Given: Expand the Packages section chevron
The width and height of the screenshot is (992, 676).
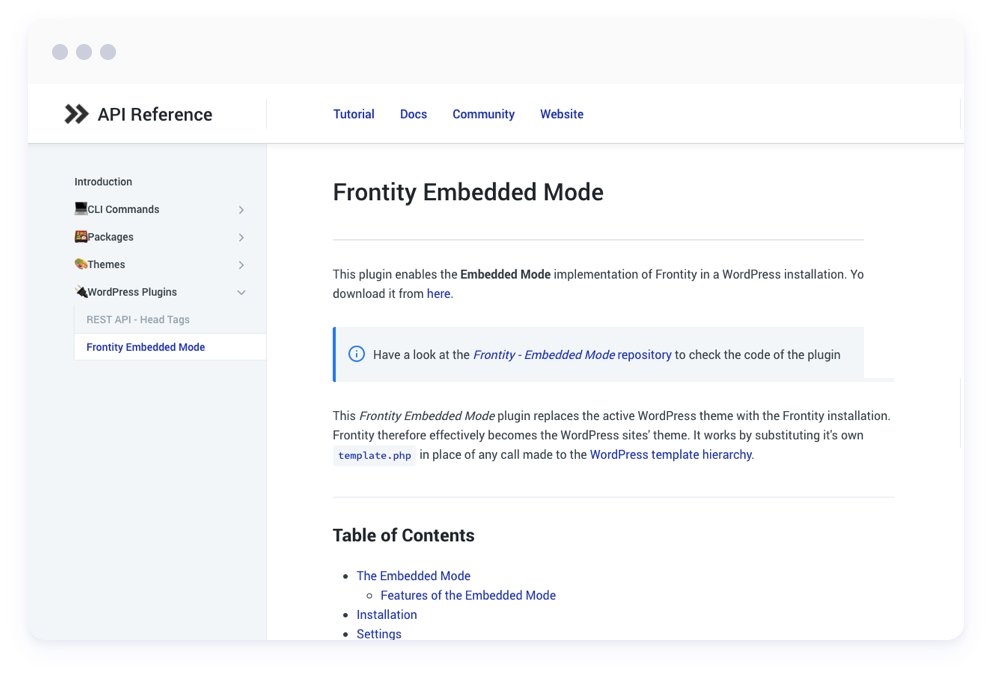Looking at the screenshot, I should 241,237.
